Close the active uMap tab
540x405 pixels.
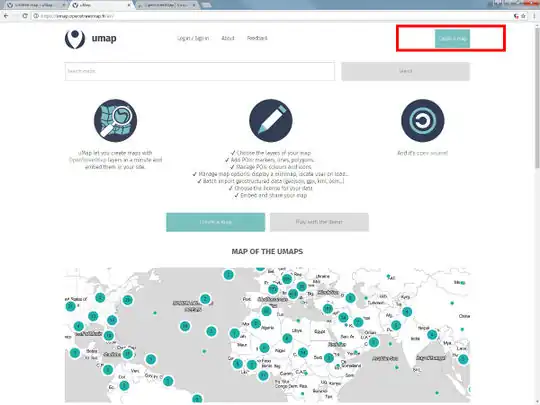(129, 5)
